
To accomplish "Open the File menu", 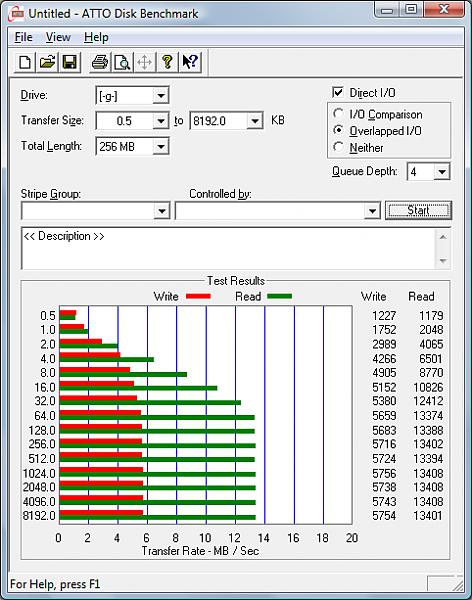I will coord(23,37).
